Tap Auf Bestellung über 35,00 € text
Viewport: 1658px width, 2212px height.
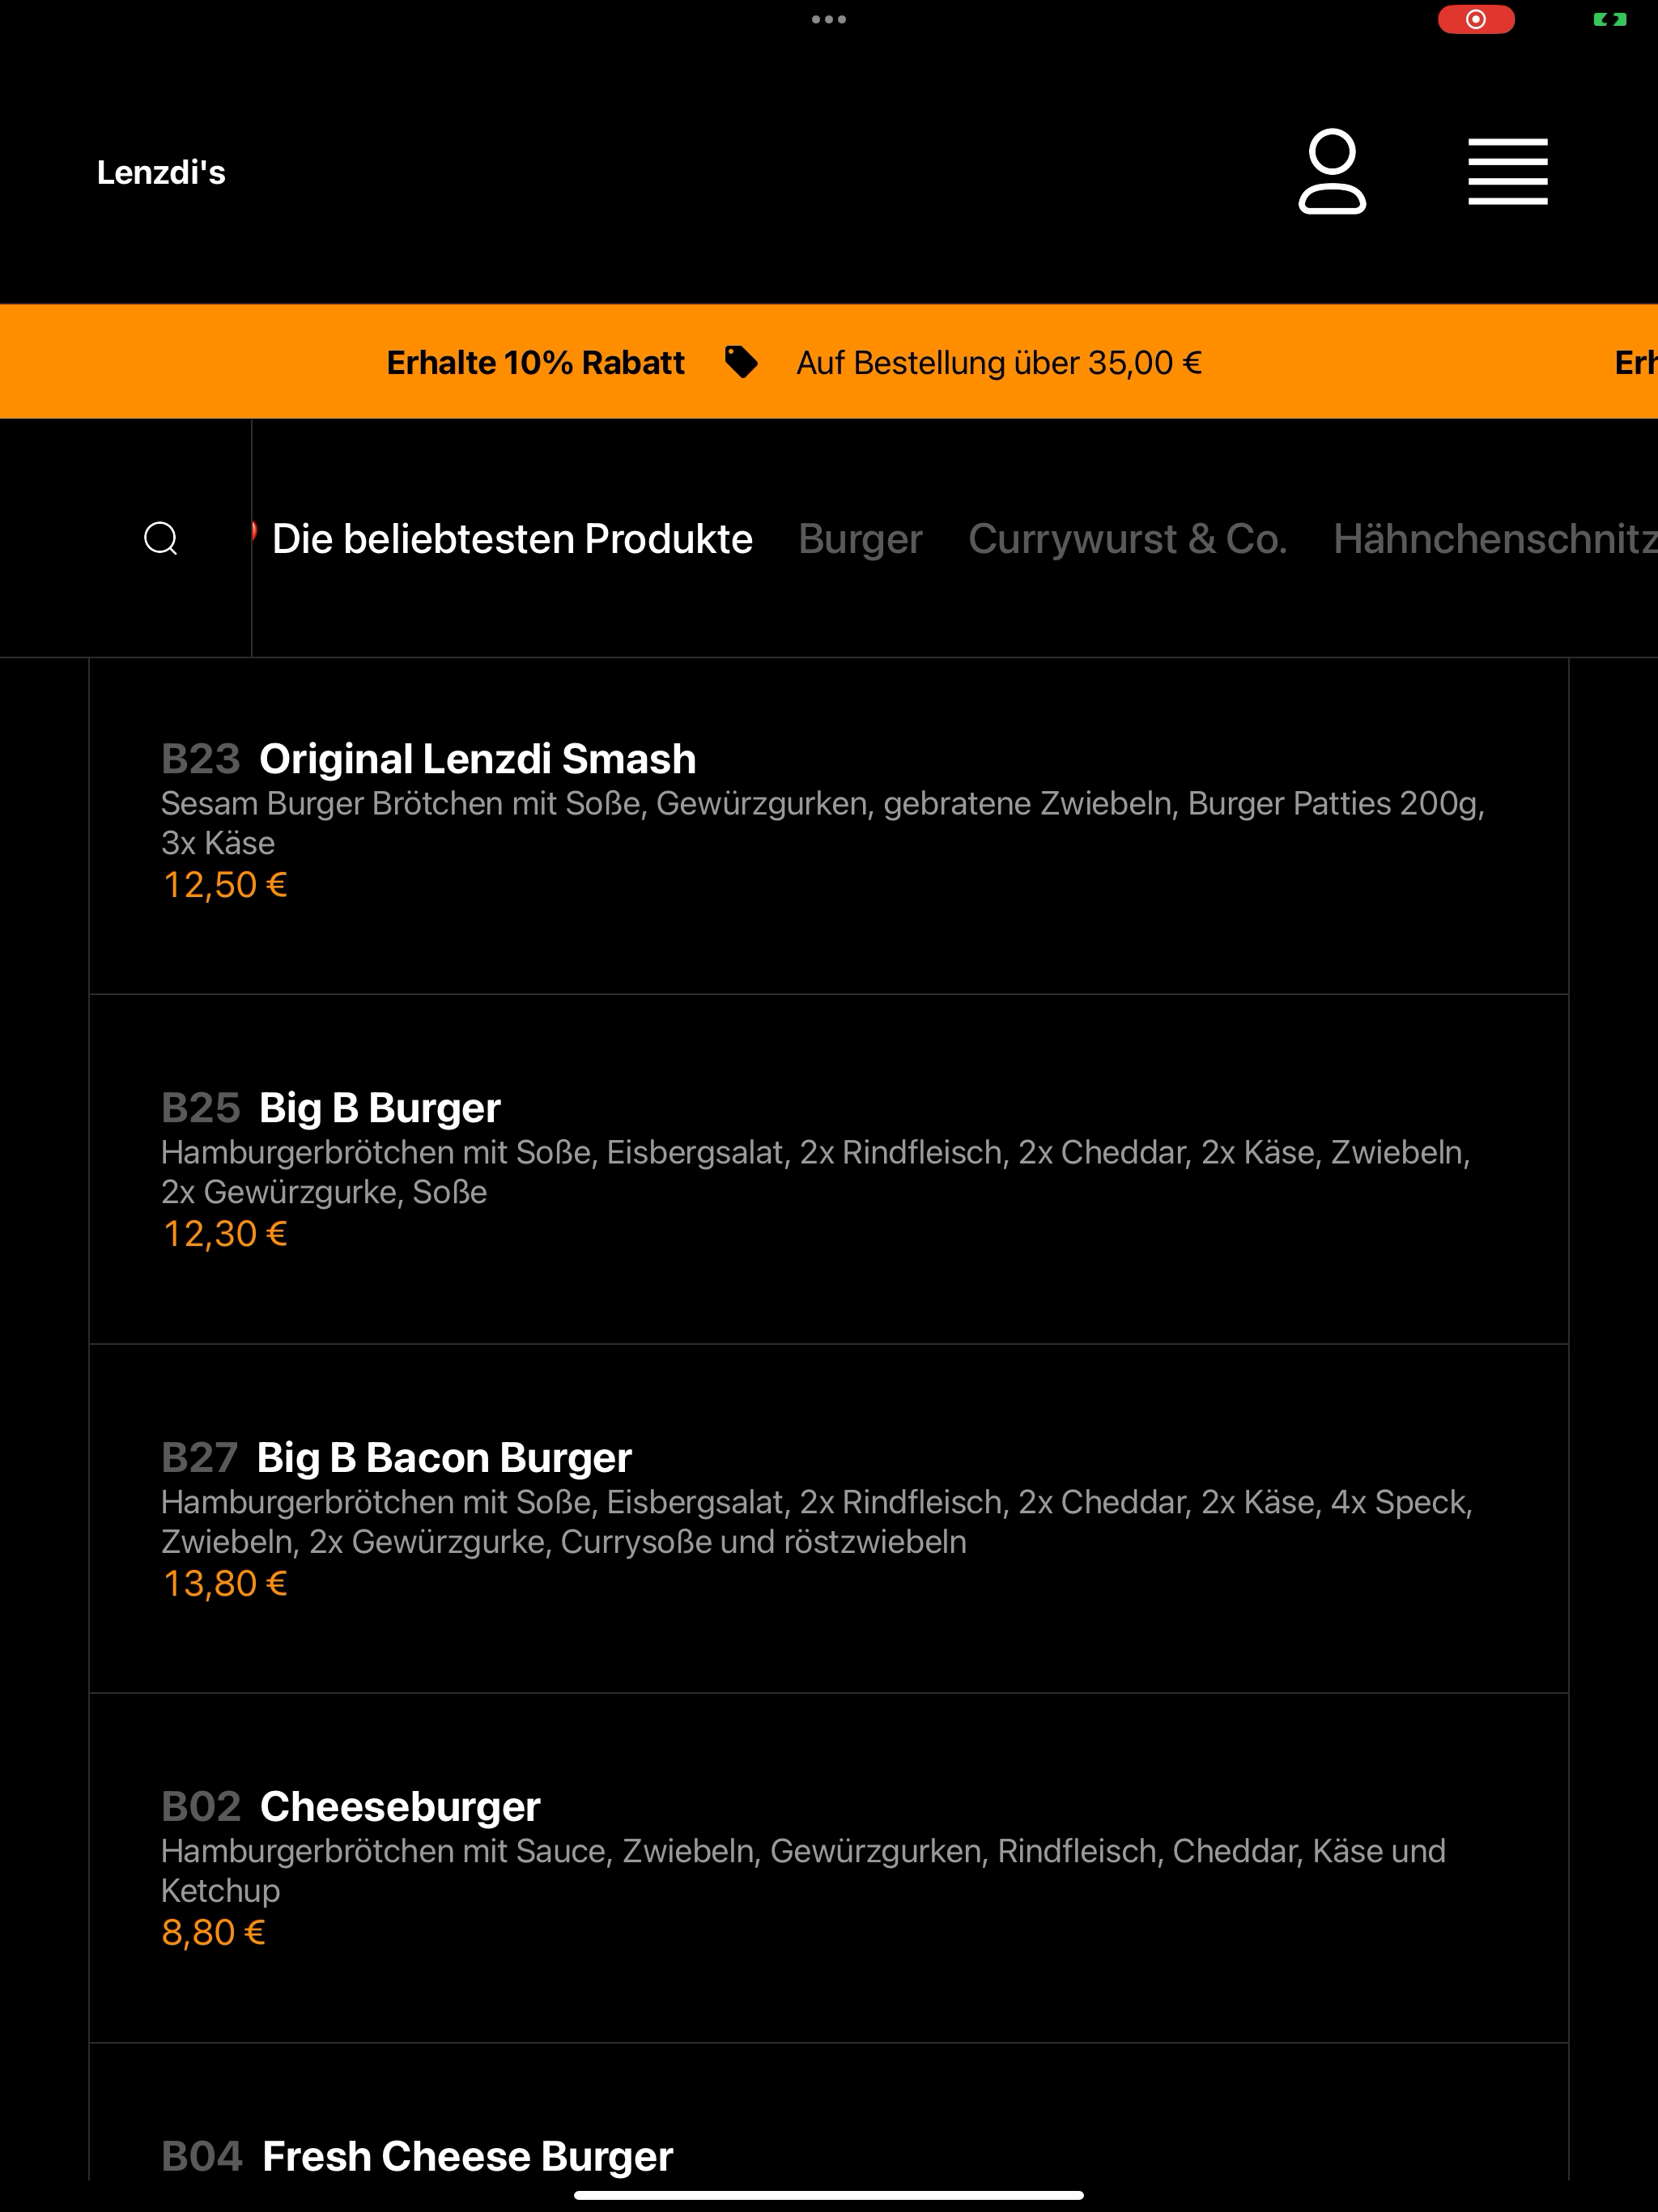coord(998,362)
